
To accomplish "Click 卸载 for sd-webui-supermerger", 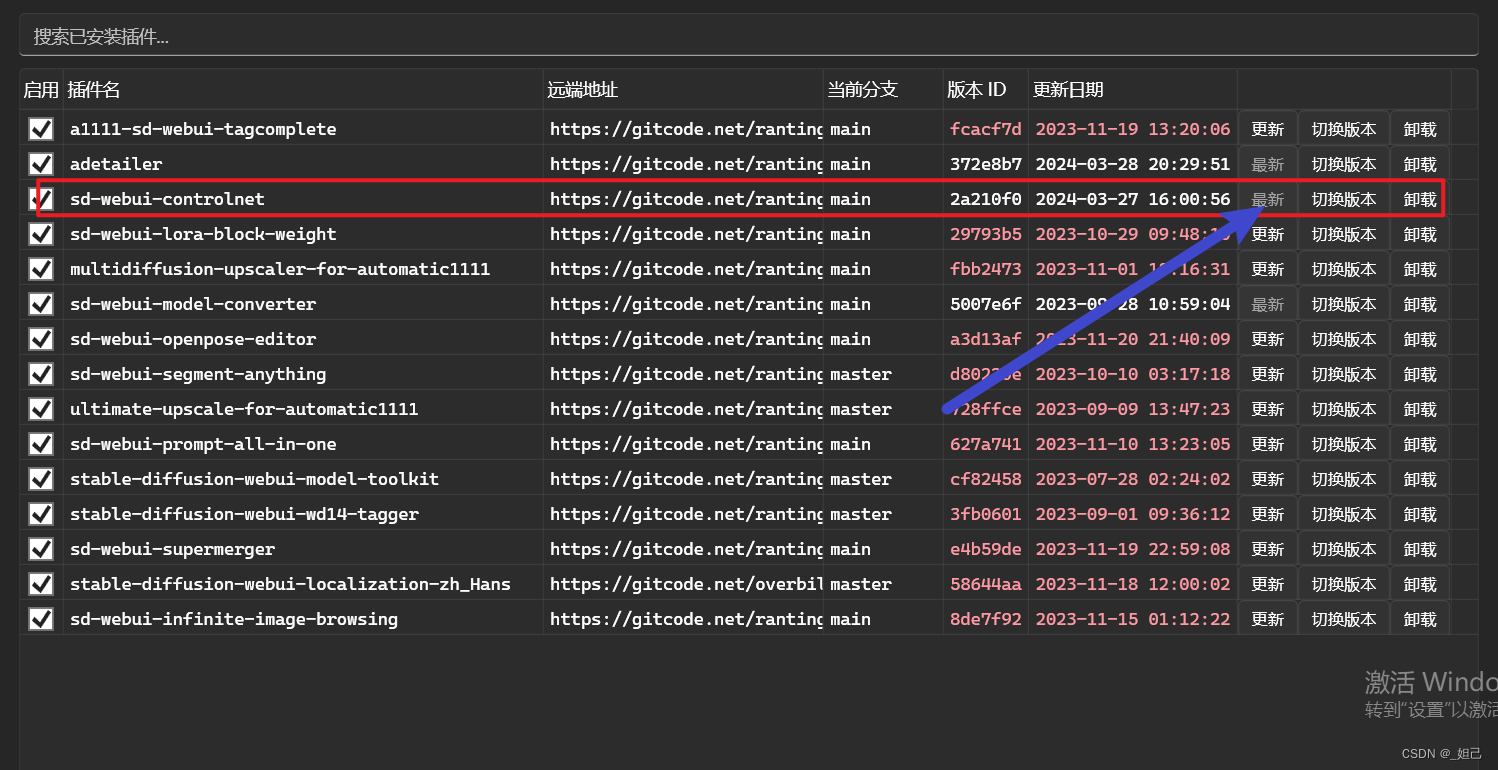I will tap(1420, 549).
